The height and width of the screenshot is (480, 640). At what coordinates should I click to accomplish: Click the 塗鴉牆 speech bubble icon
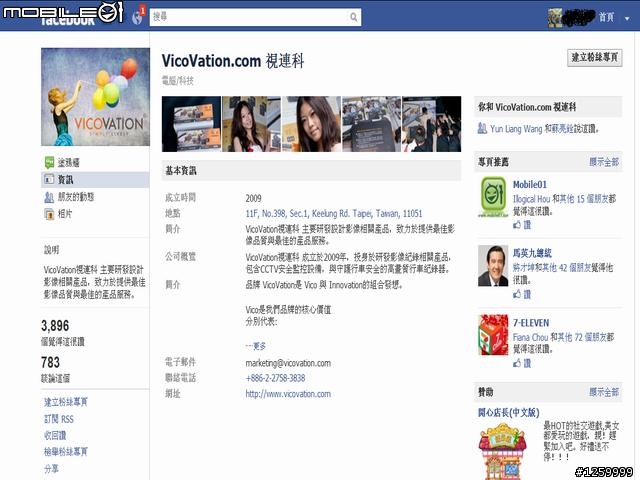[x=49, y=162]
